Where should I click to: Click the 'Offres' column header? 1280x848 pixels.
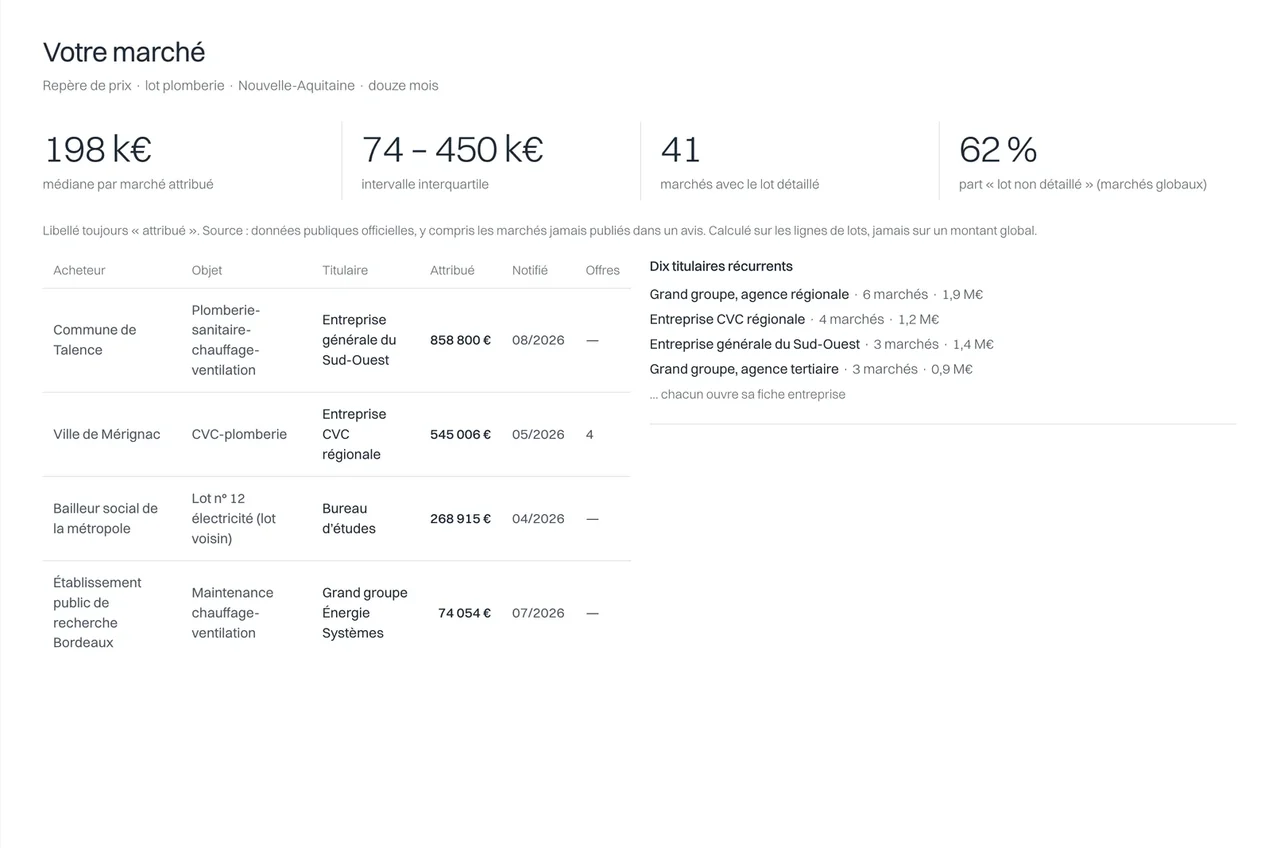(603, 270)
